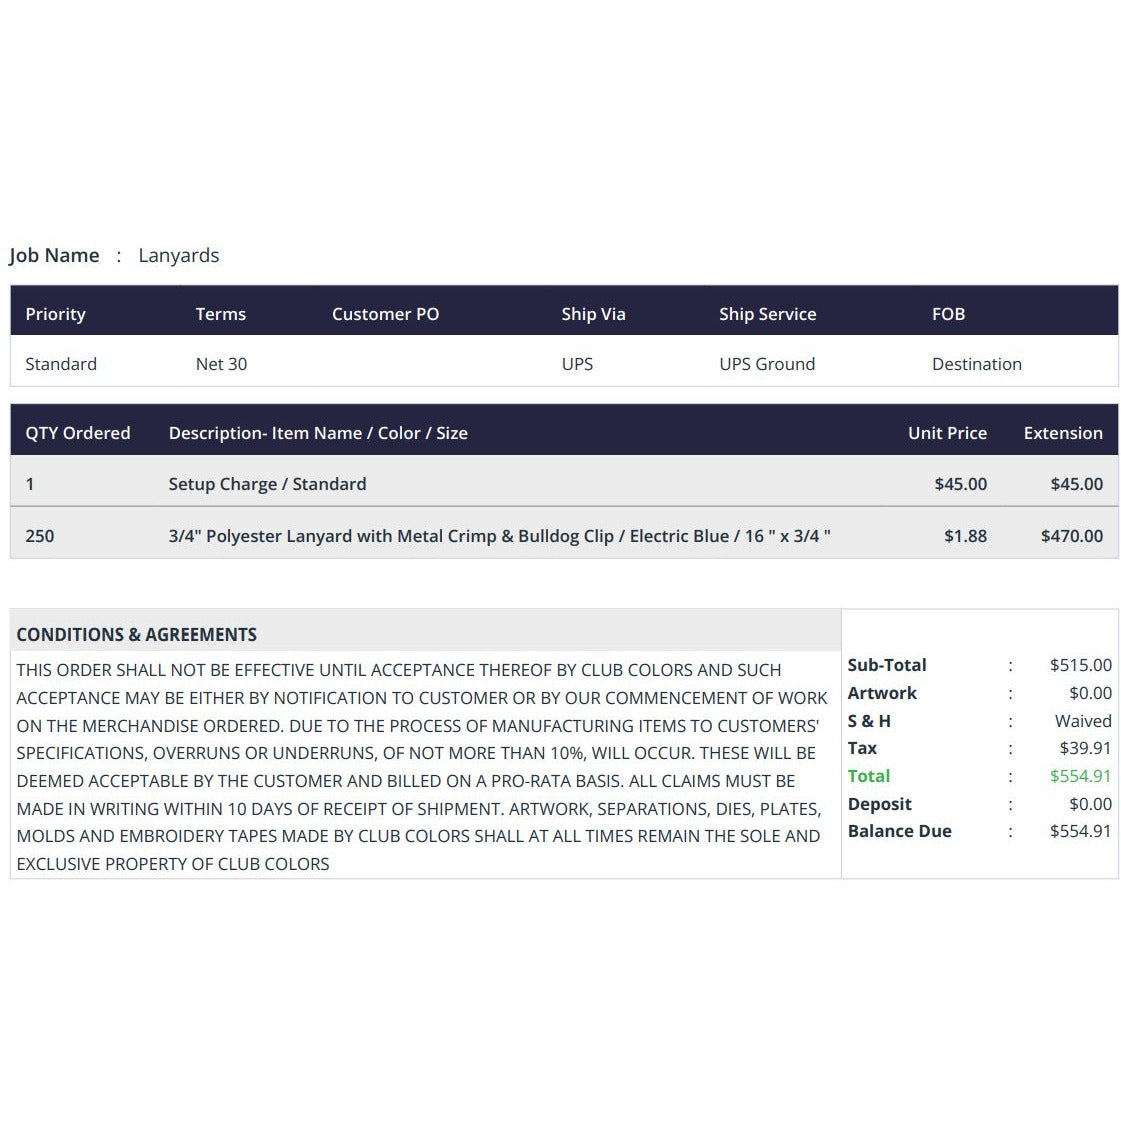Viewport: 1121px width, 1121px height.
Task: Click the Balance Due label
Action: pos(899,831)
